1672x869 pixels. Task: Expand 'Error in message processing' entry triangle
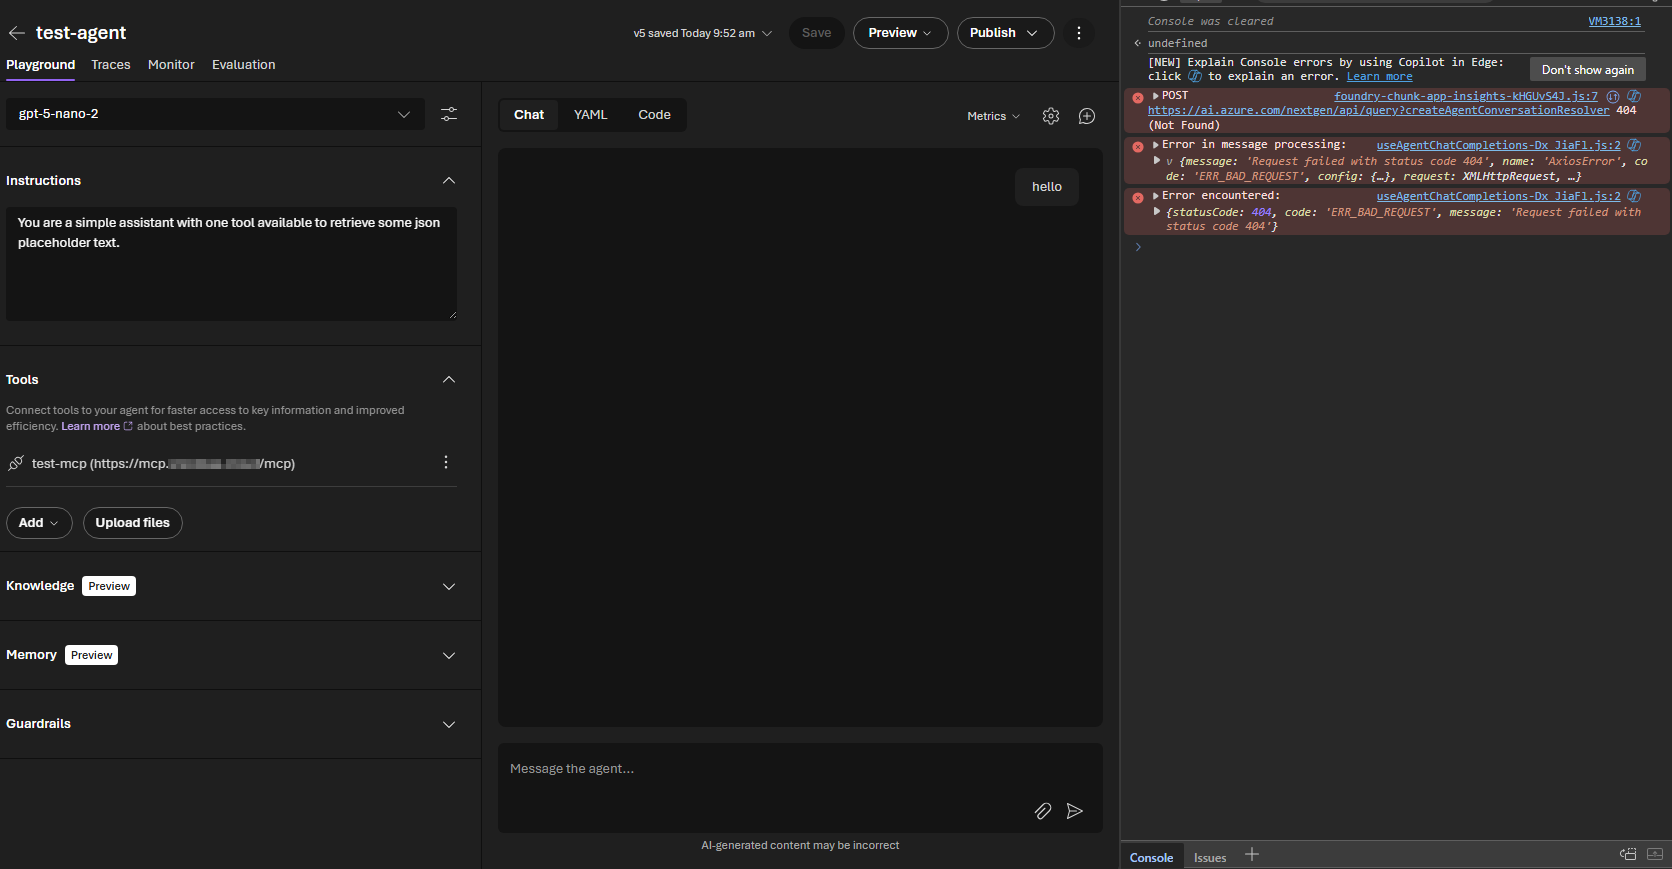[x=1156, y=145]
